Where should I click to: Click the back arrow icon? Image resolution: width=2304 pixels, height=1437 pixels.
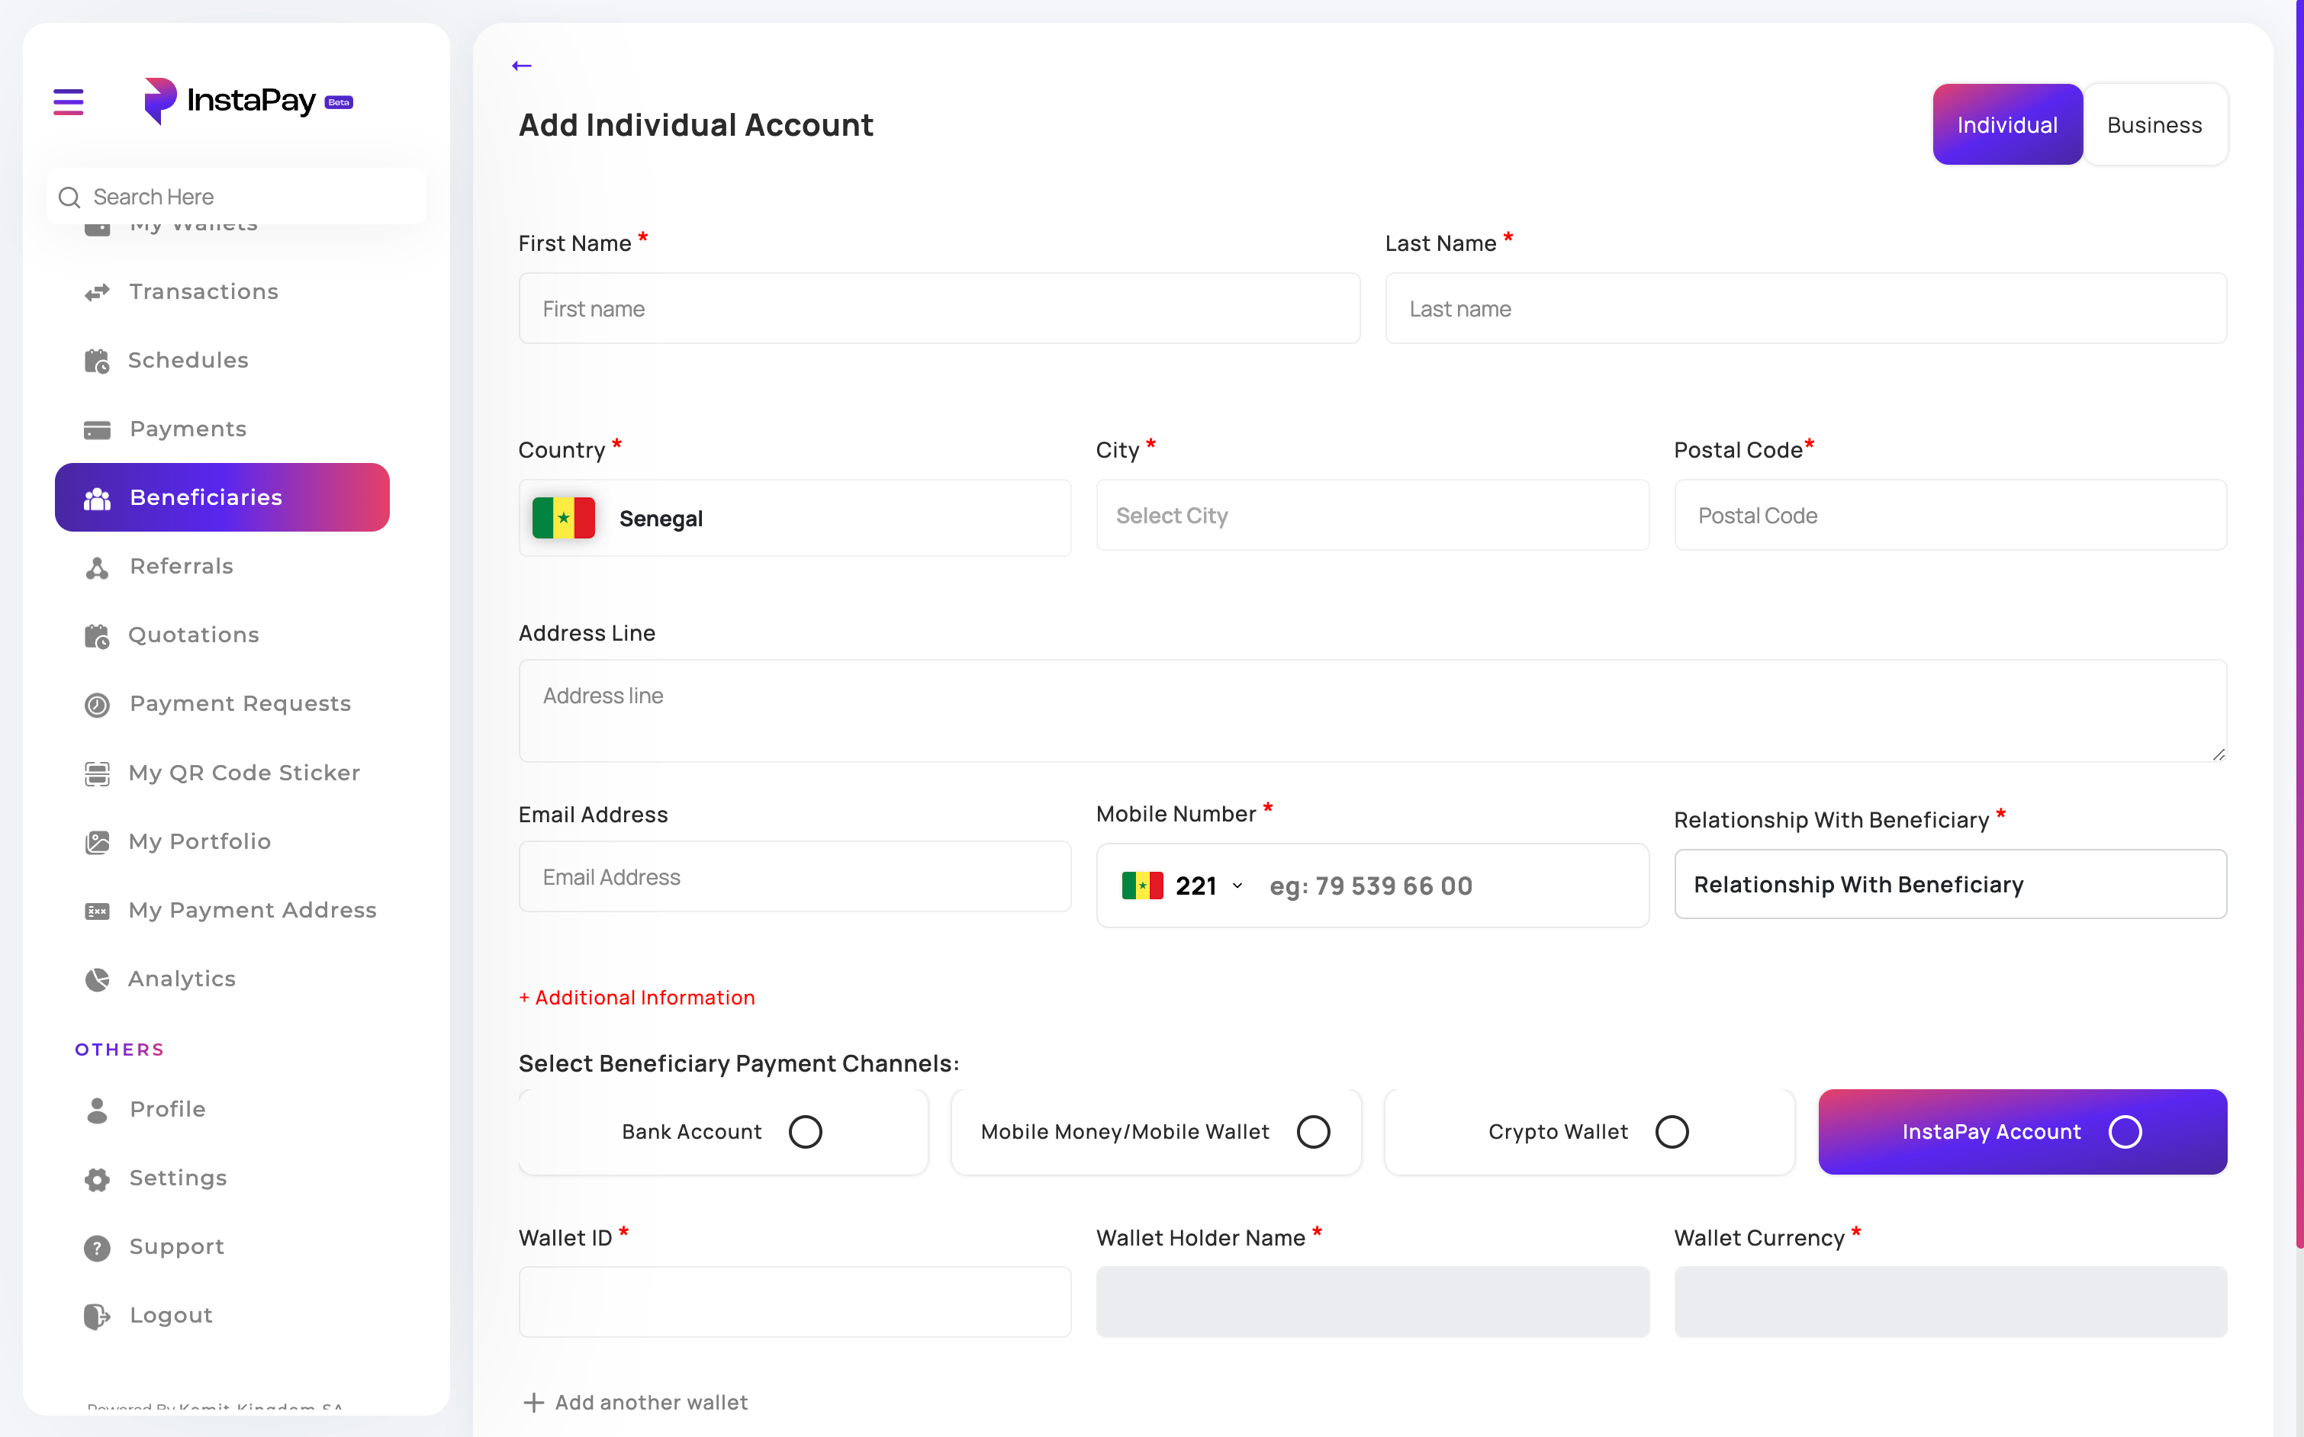[521, 66]
